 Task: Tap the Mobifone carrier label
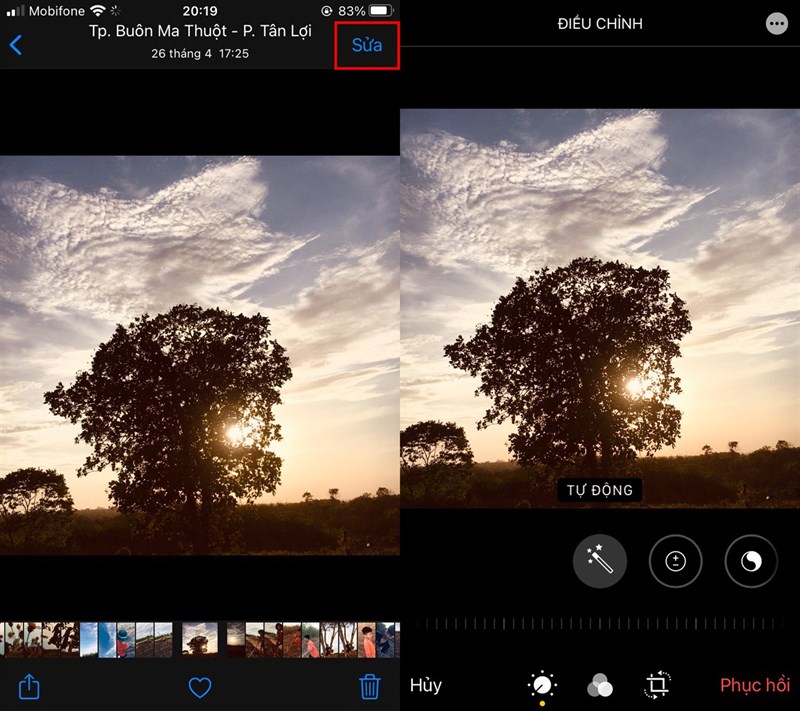57,11
